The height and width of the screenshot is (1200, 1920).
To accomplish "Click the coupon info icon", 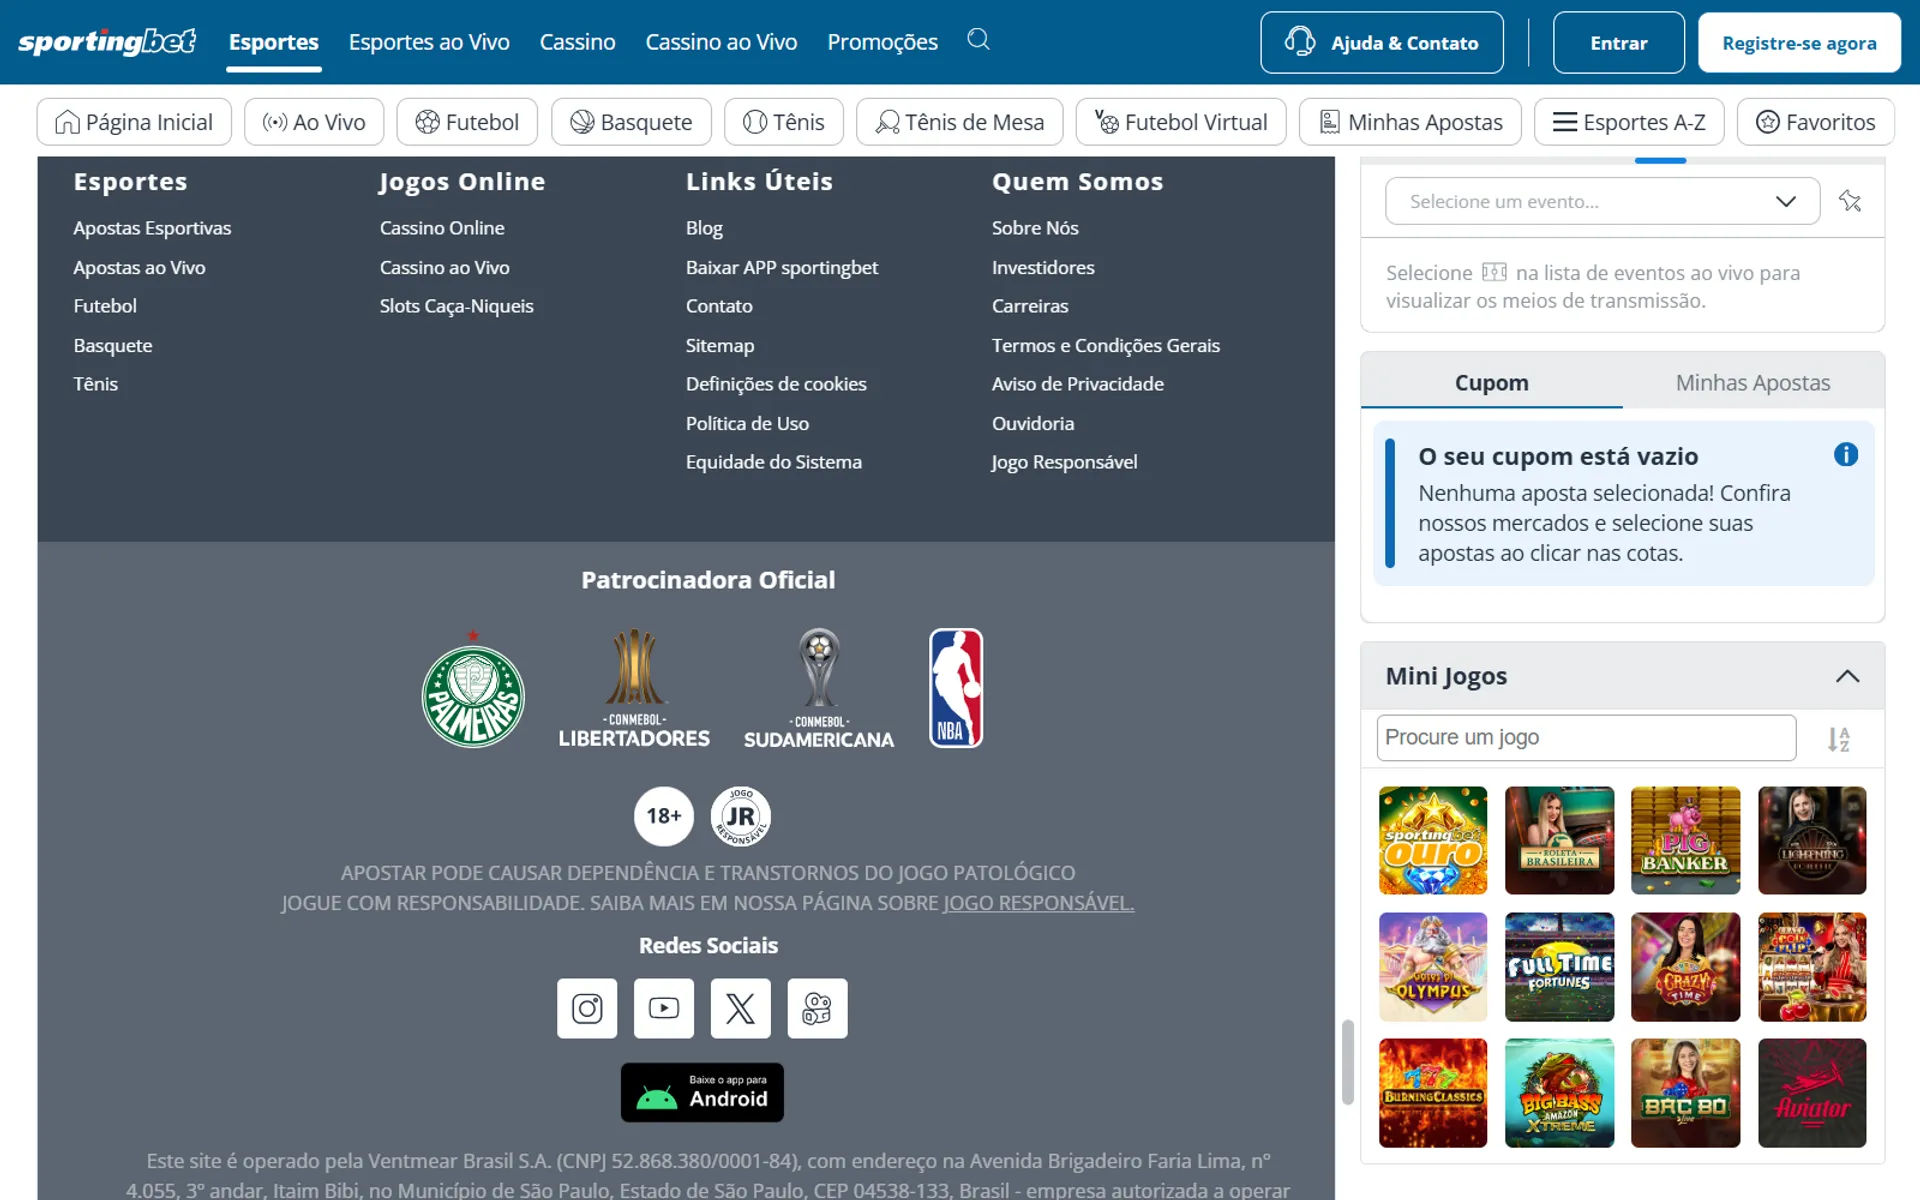I will [1846, 455].
